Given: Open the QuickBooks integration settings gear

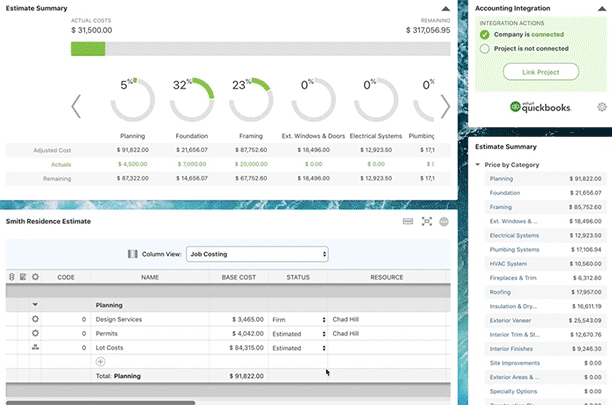Looking at the screenshot, I should 601,107.
